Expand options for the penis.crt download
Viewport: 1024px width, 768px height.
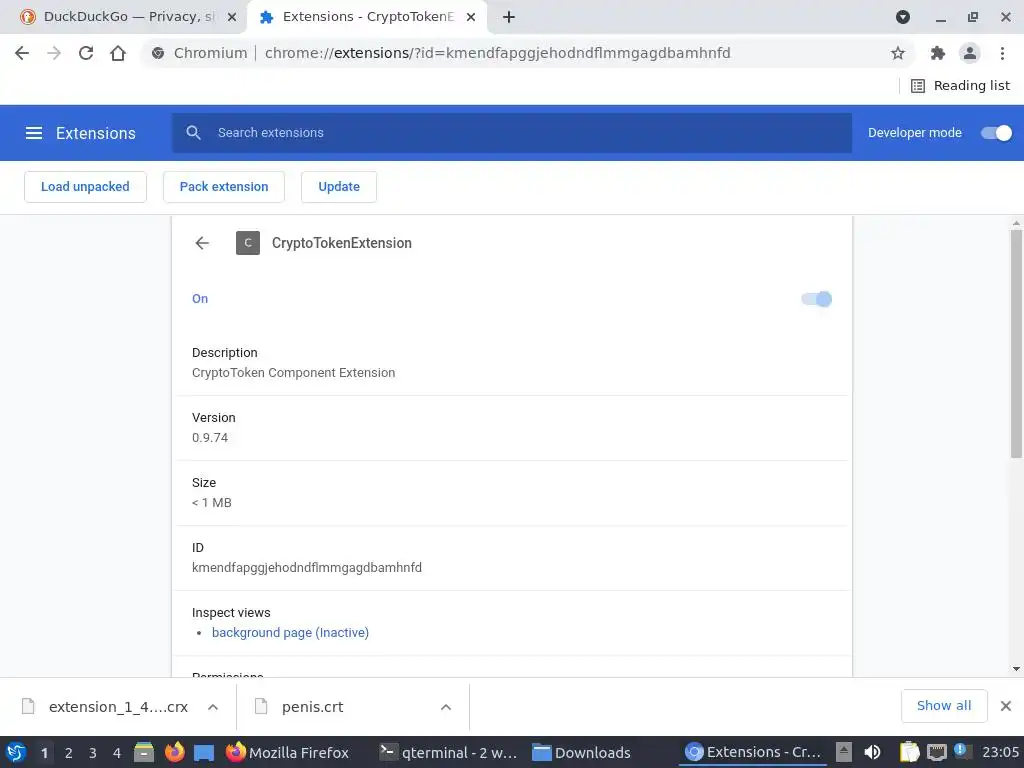point(446,707)
